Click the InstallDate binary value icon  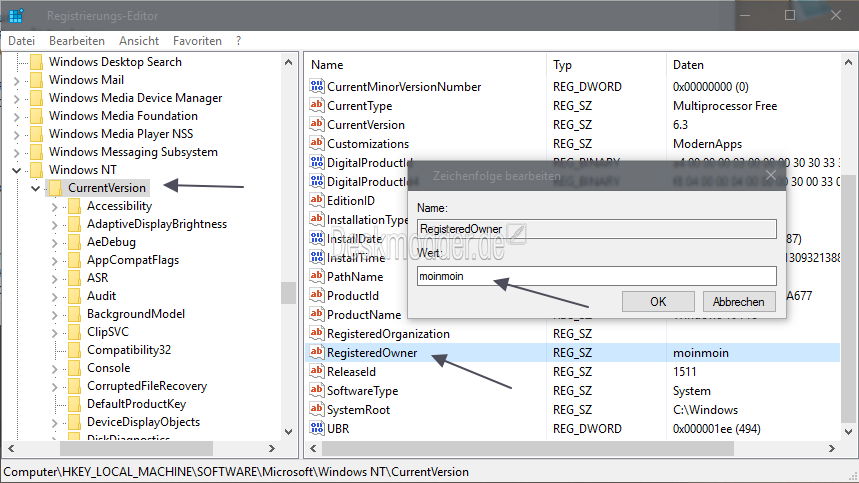pos(317,238)
